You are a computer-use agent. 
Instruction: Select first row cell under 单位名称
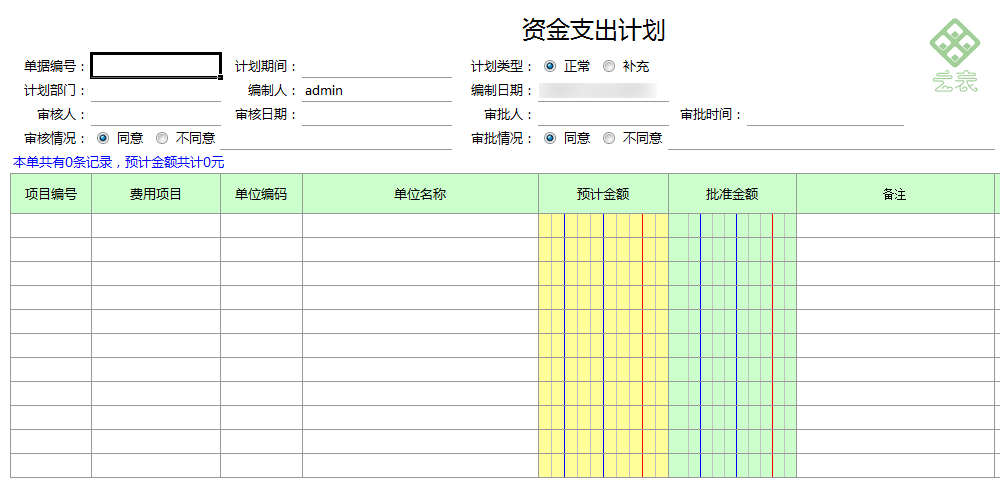pos(420,226)
